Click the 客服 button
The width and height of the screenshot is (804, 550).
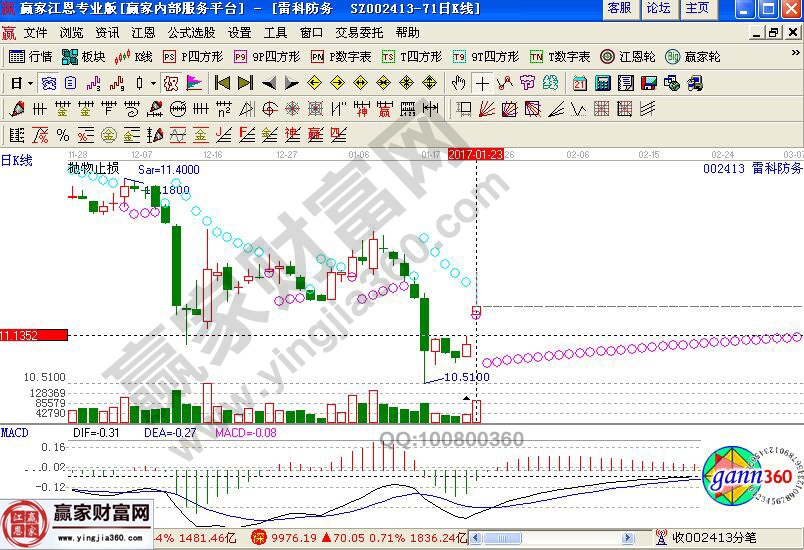pyautogui.click(x=619, y=8)
